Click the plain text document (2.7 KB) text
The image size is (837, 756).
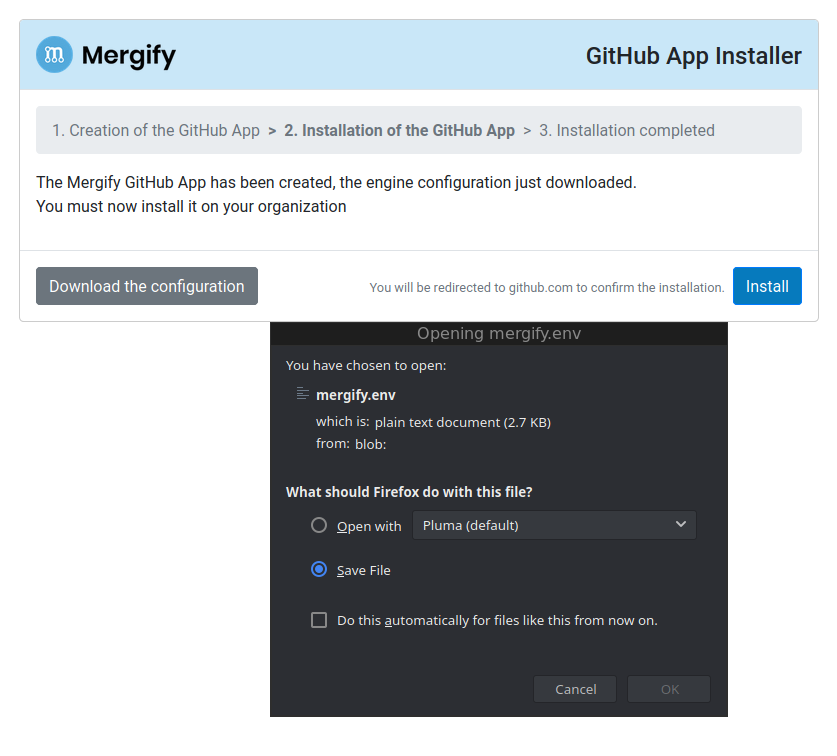tap(462, 422)
